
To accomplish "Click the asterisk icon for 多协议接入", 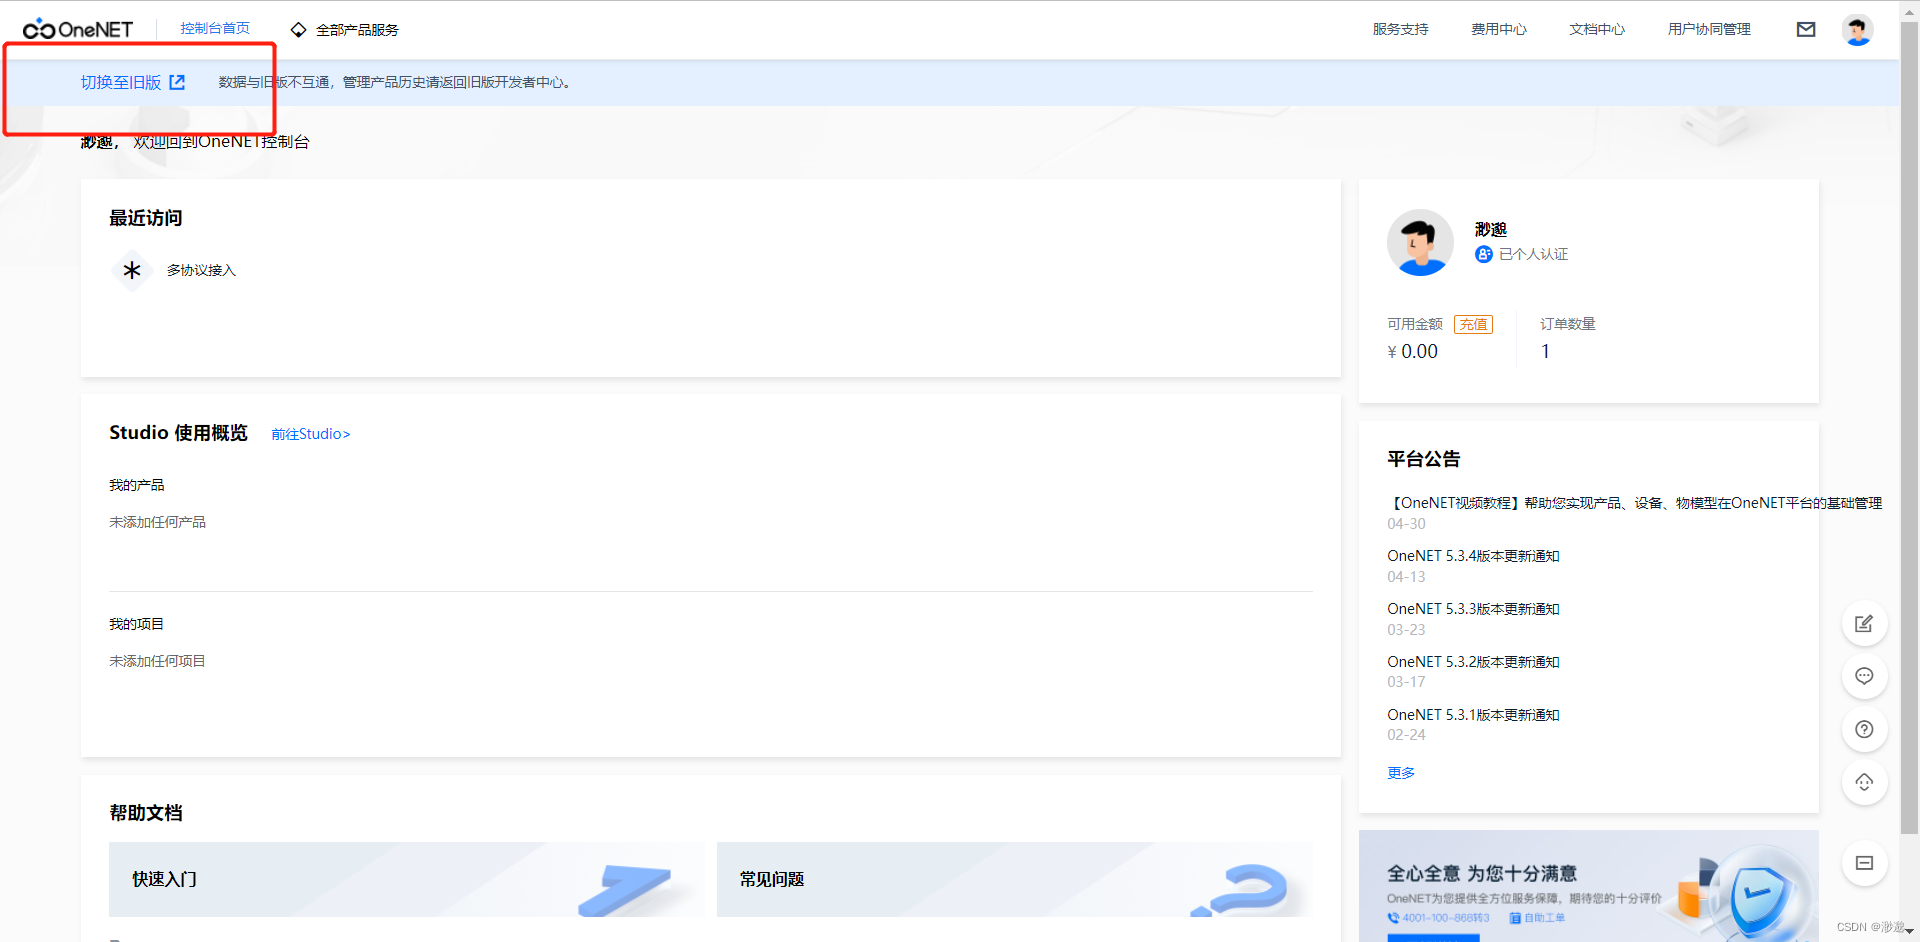I will pyautogui.click(x=132, y=270).
